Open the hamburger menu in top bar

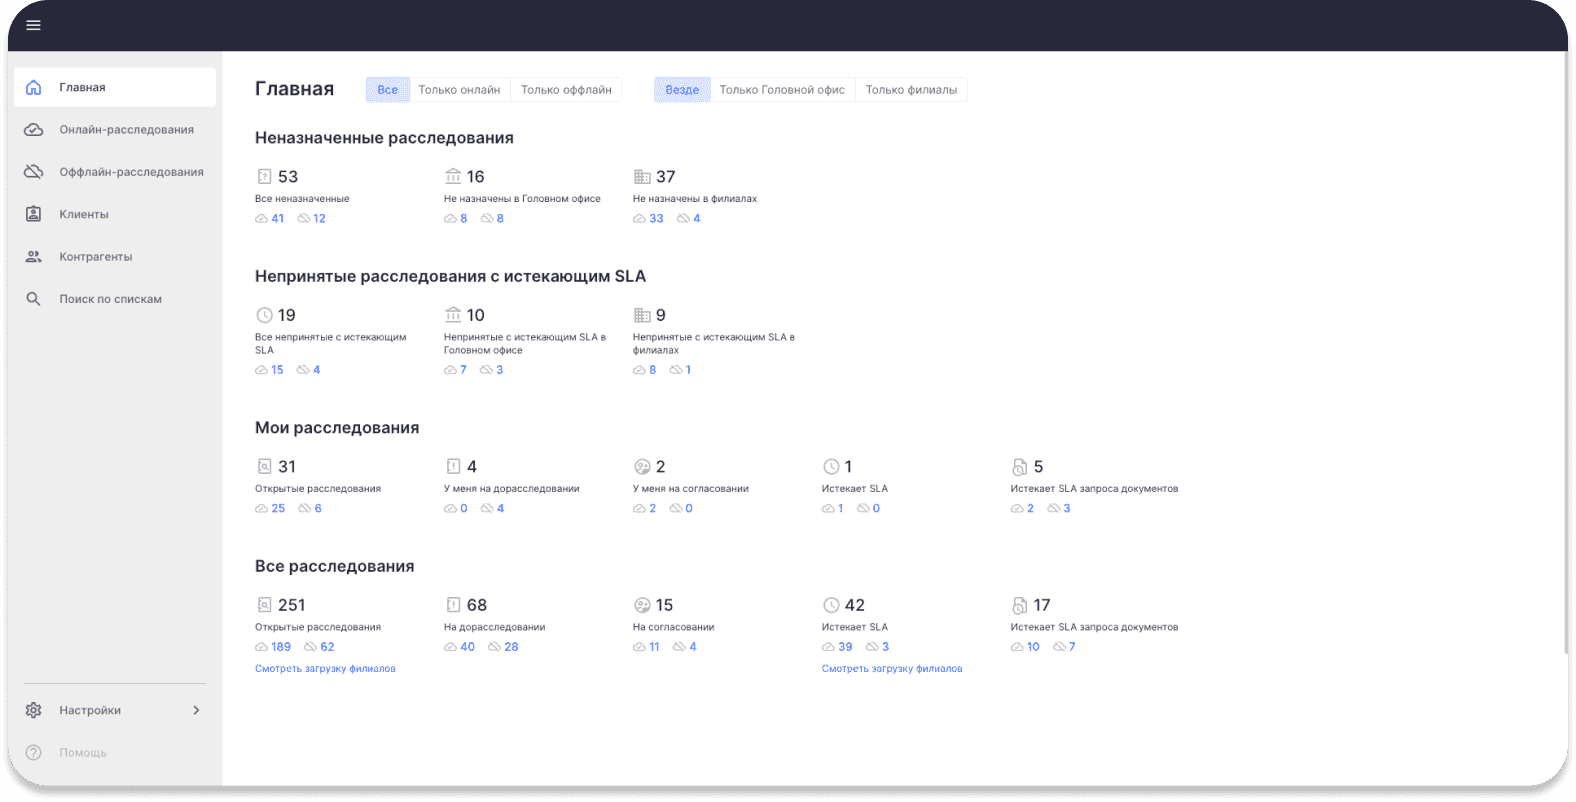tap(33, 25)
